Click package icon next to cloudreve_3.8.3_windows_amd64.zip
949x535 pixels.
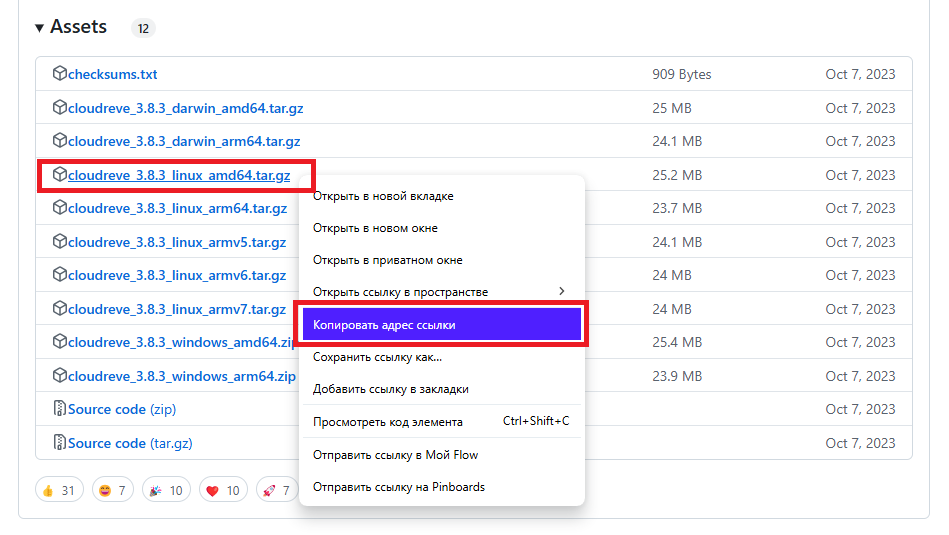click(x=59, y=342)
